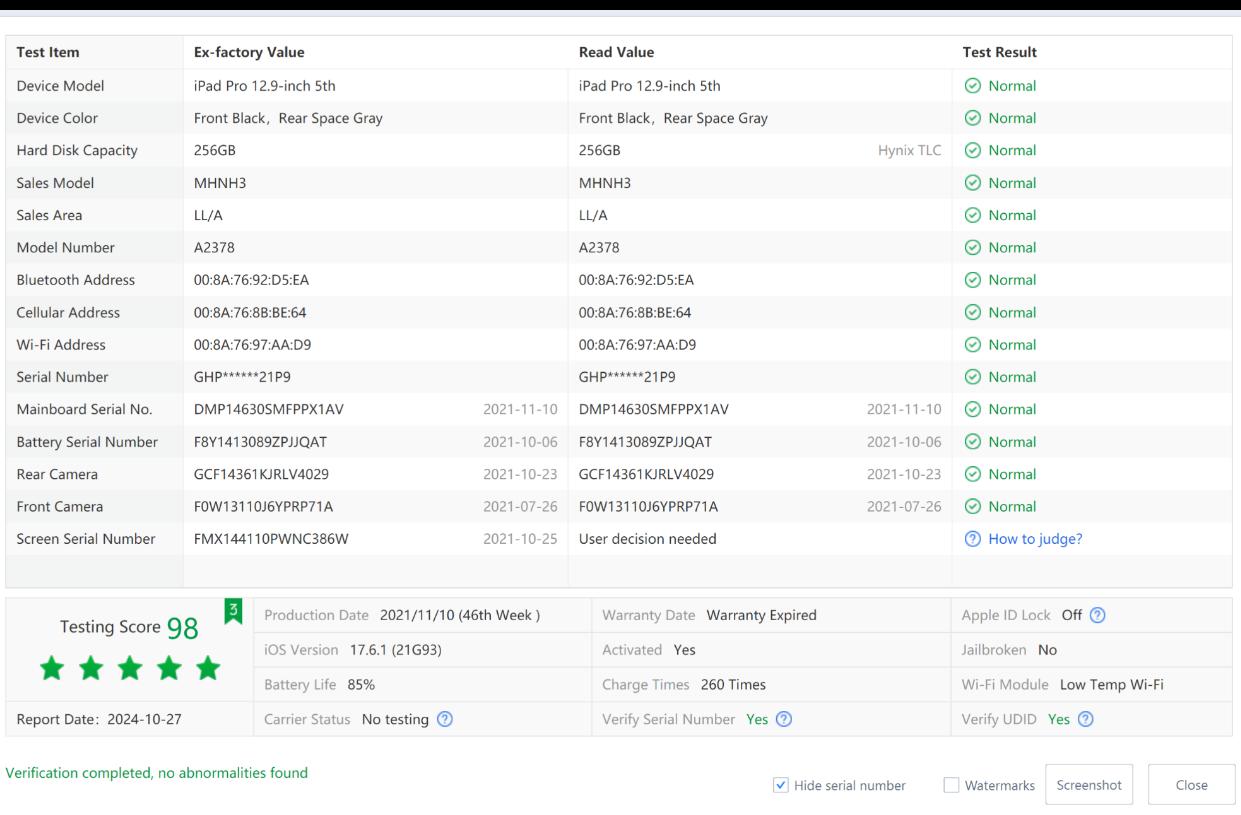Enable the Watermarks checkbox
The image size is (1241, 815).
[x=951, y=785]
